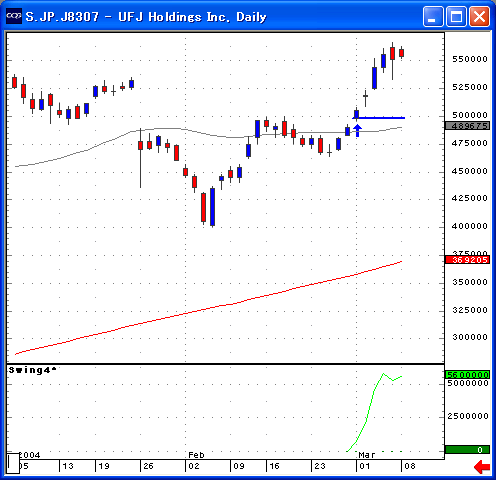Click the 450000 price scale label

click(x=470, y=171)
